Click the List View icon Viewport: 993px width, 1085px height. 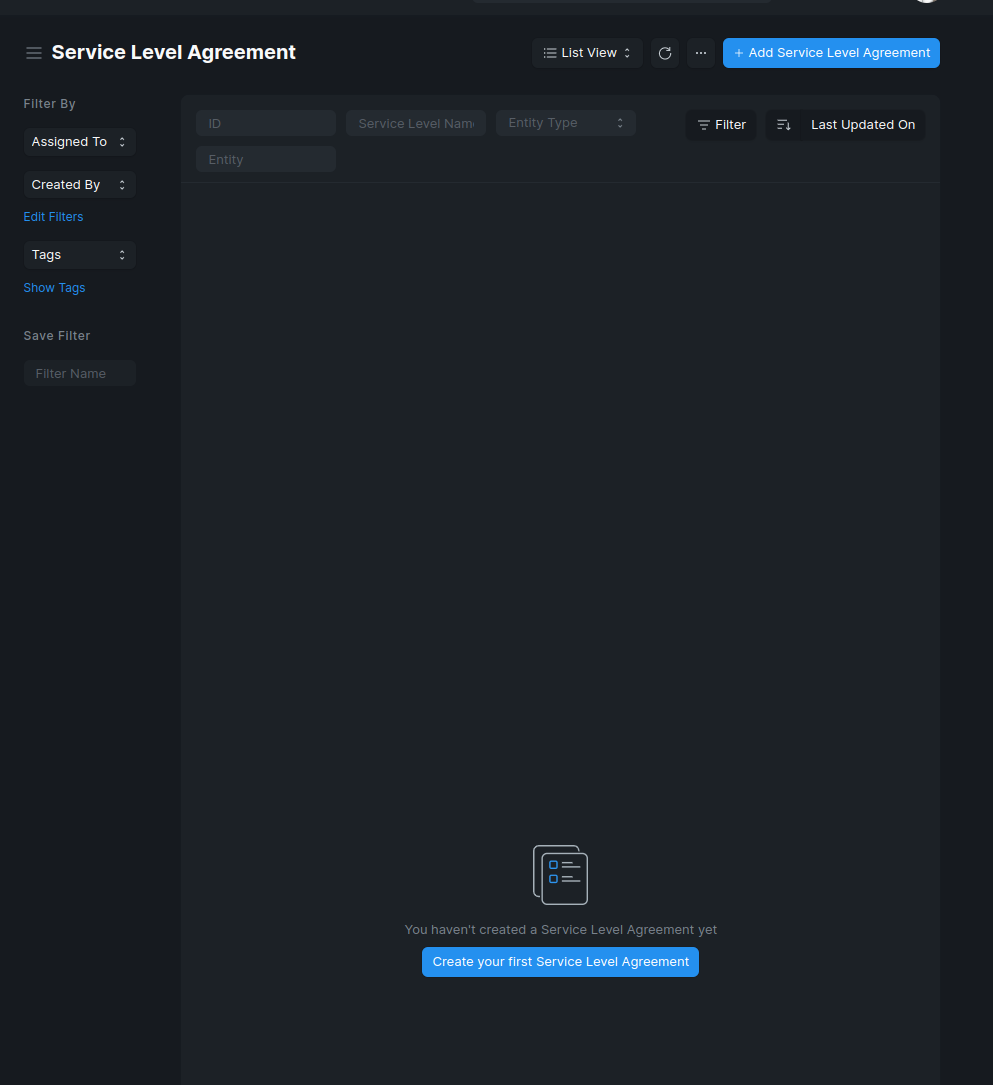click(x=547, y=52)
